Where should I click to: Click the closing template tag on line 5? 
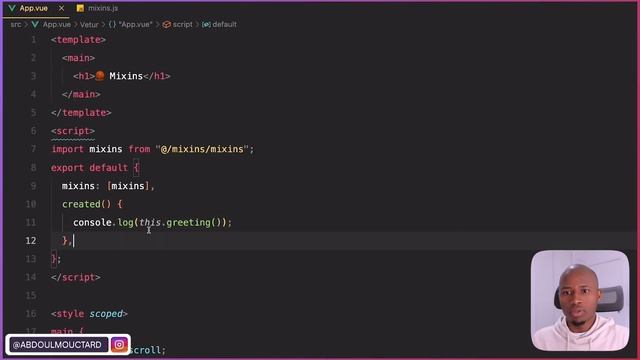pos(81,113)
